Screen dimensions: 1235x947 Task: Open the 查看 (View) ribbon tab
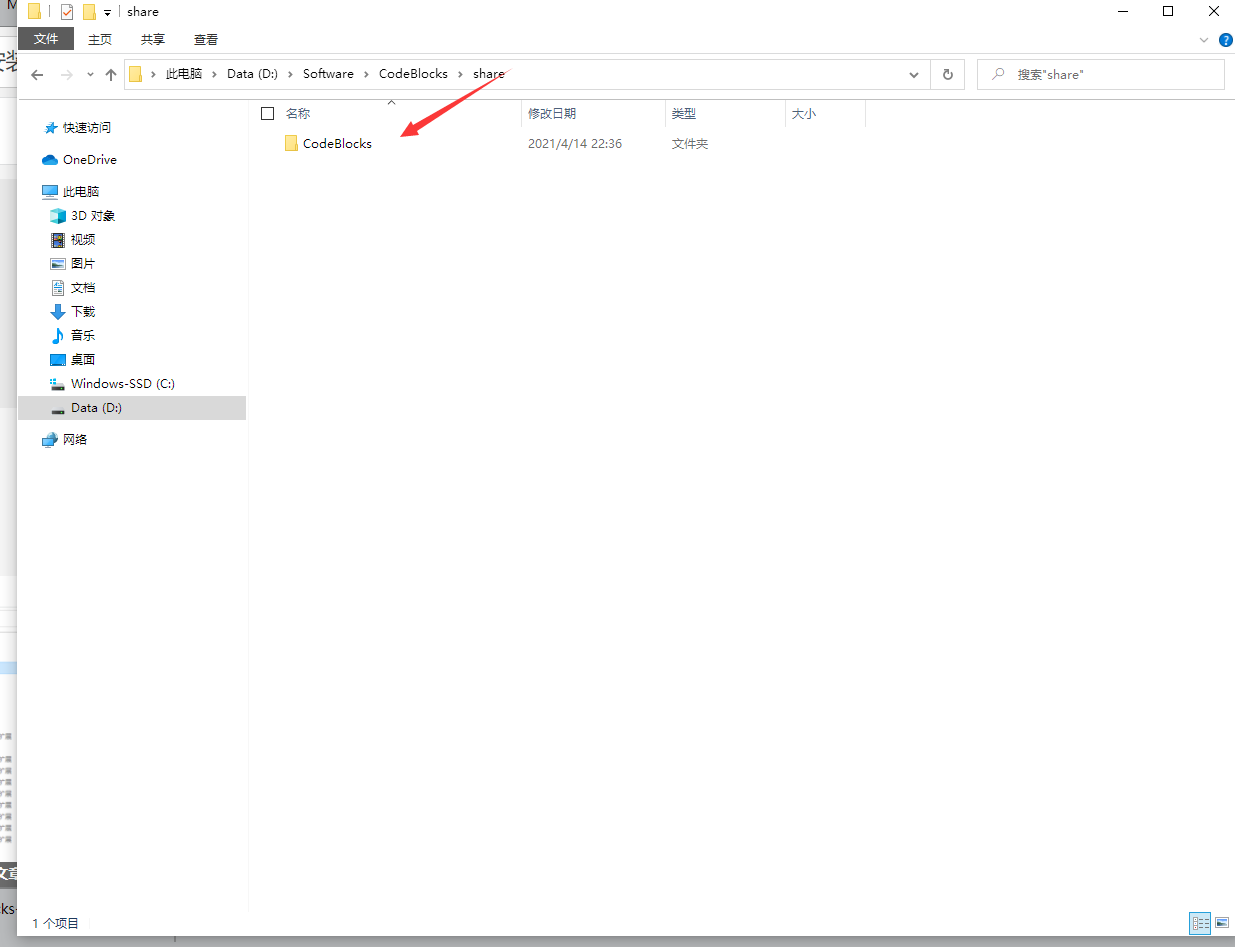[x=205, y=39]
